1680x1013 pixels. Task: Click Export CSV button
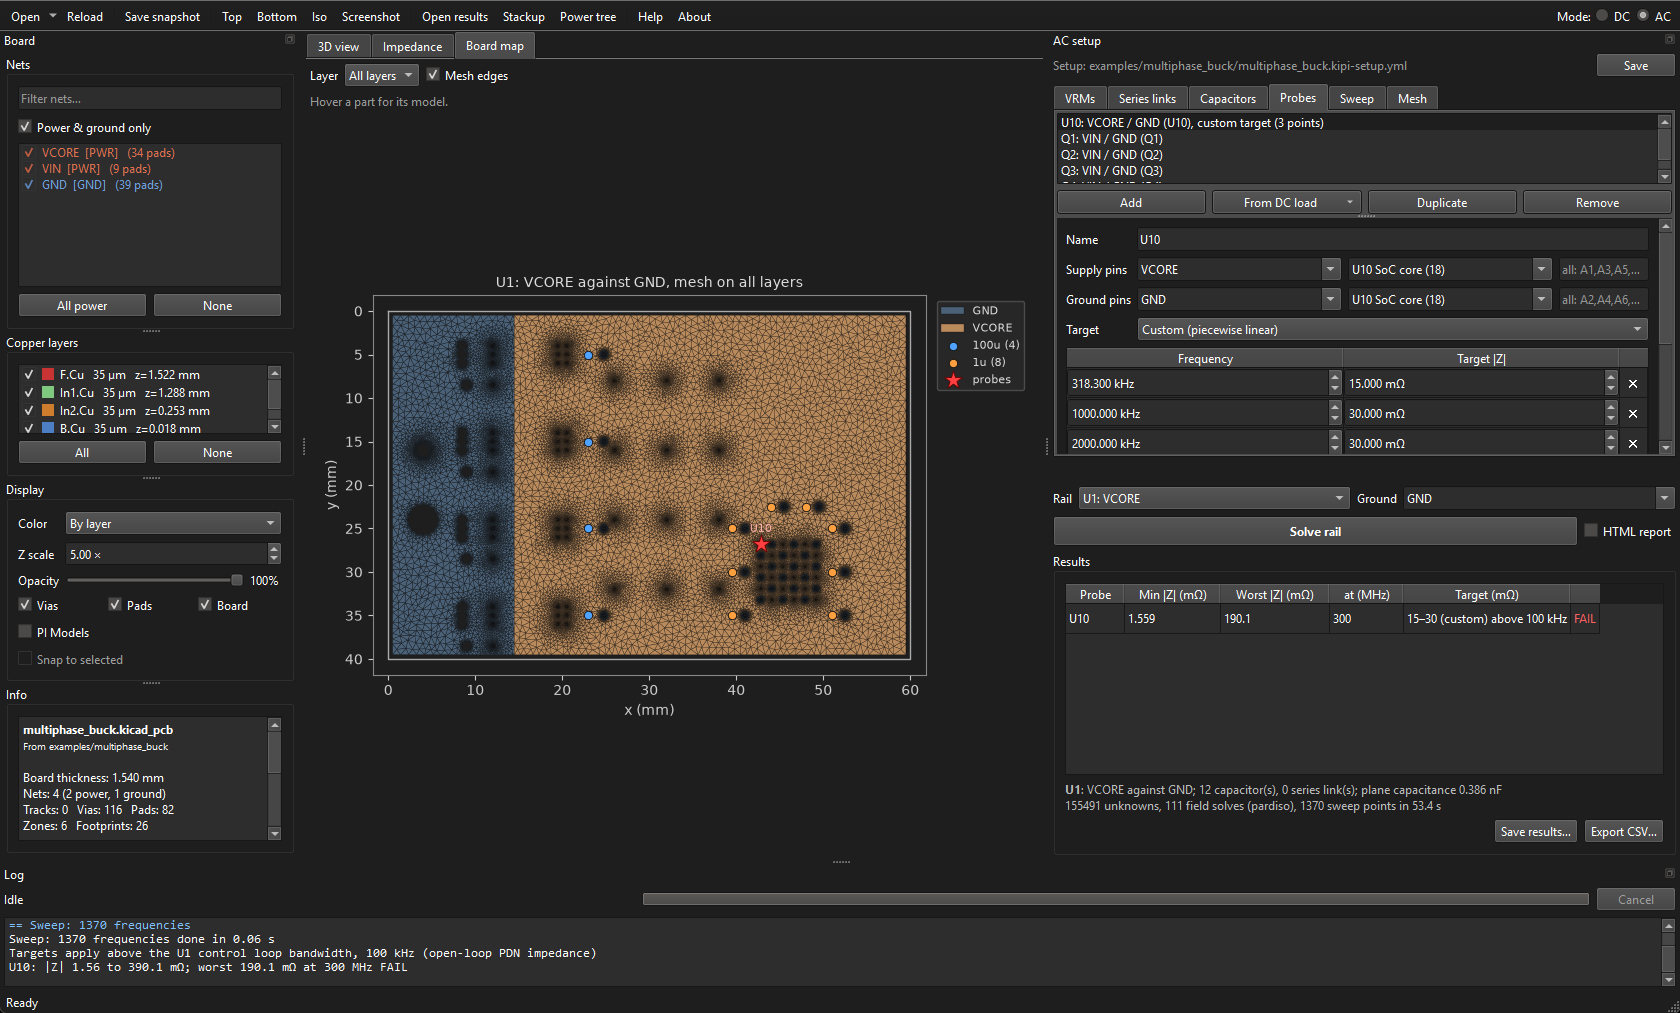(x=1624, y=832)
